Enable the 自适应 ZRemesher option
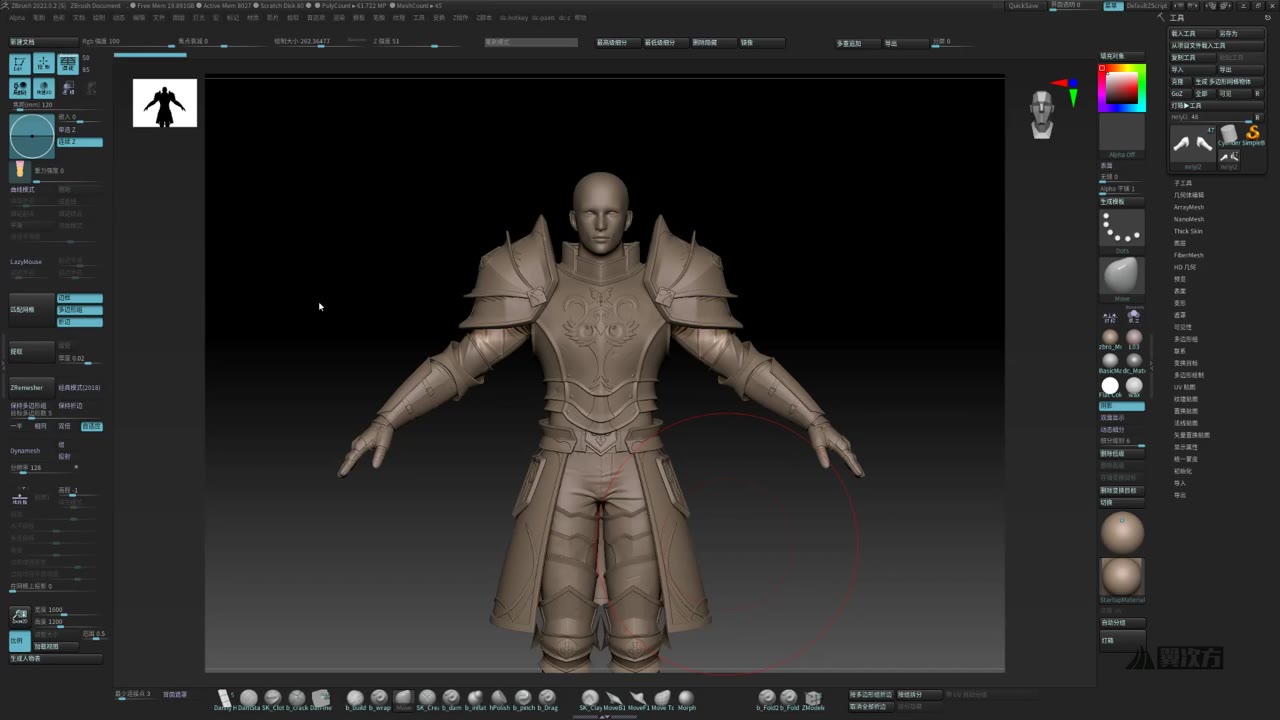The image size is (1280, 720). tap(91, 426)
